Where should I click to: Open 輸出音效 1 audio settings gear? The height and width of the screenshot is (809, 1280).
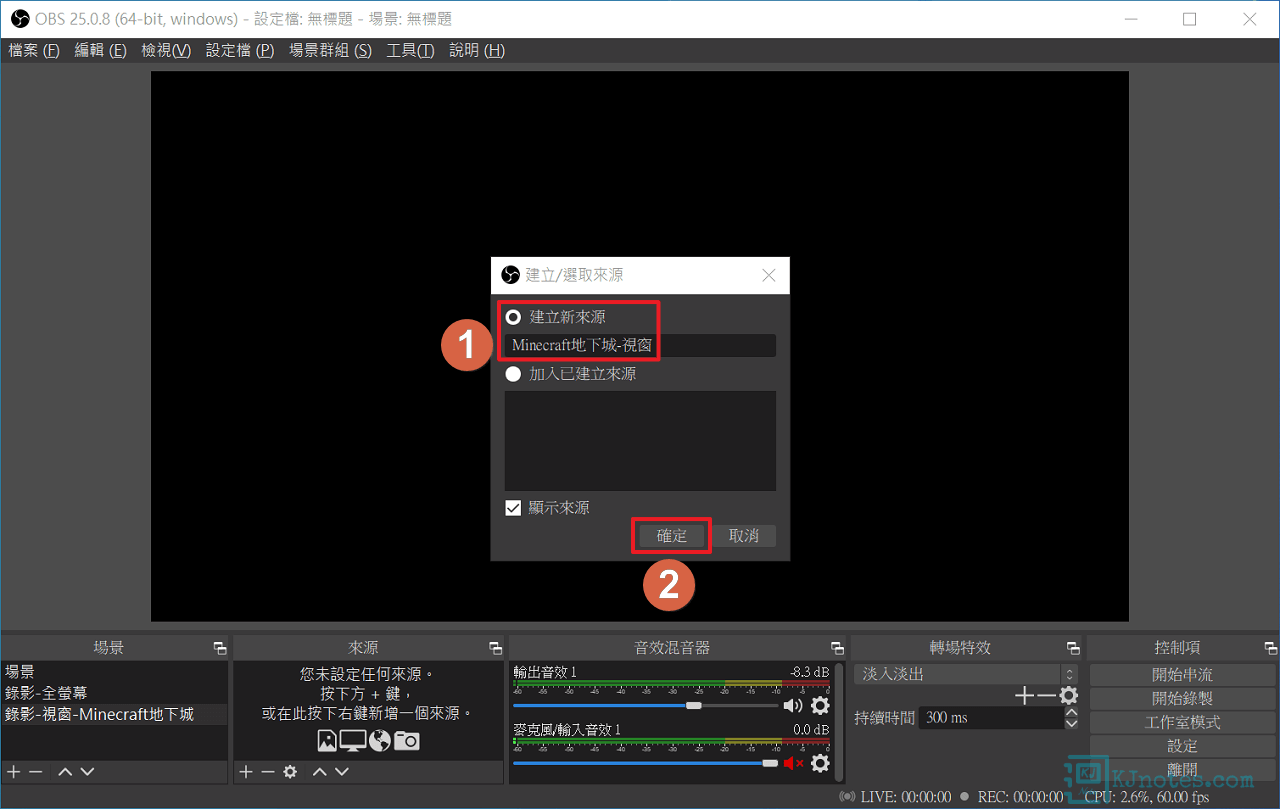[x=820, y=706]
